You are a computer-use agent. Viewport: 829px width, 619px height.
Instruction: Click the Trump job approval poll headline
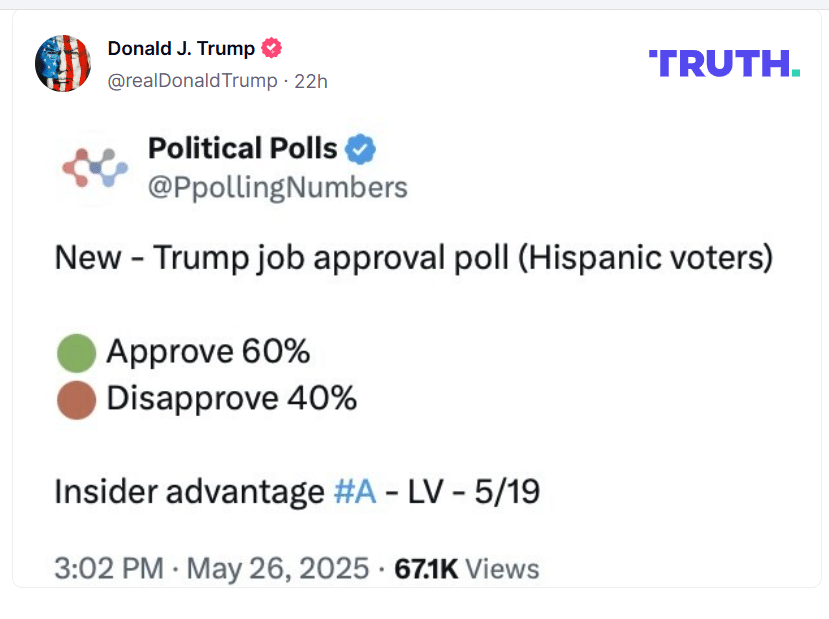[x=414, y=258]
